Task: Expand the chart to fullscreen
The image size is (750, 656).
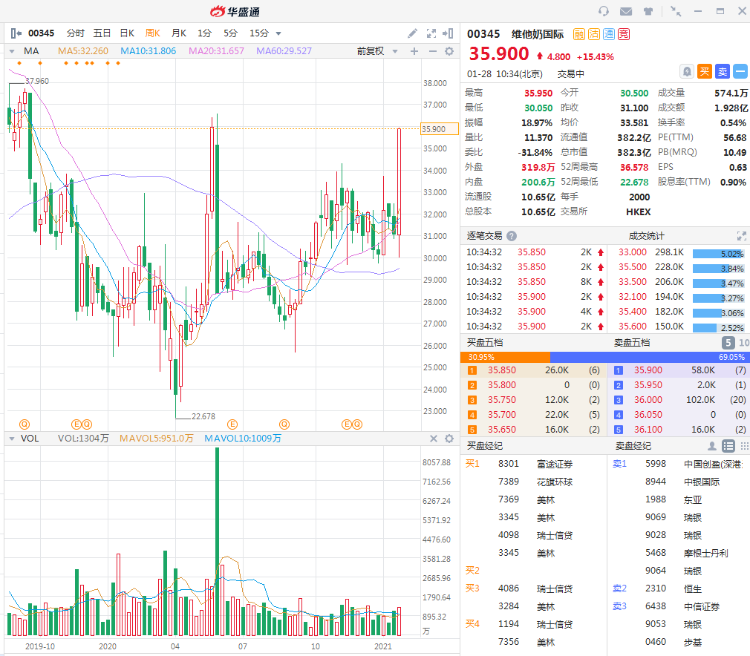Action: coord(431,33)
